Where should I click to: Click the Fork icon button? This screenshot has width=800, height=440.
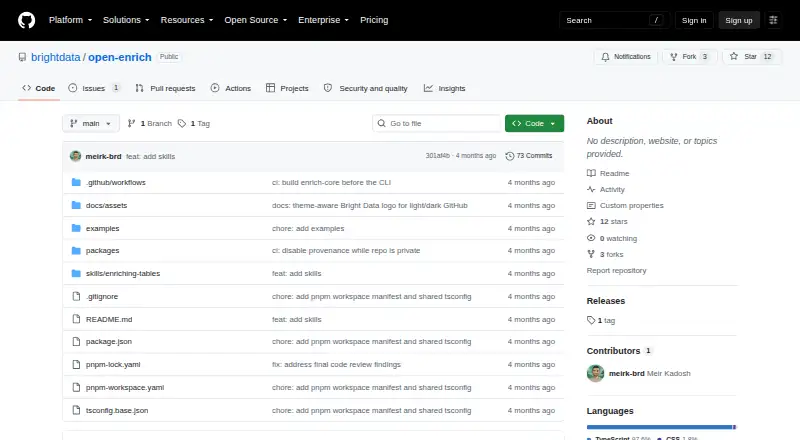(674, 57)
